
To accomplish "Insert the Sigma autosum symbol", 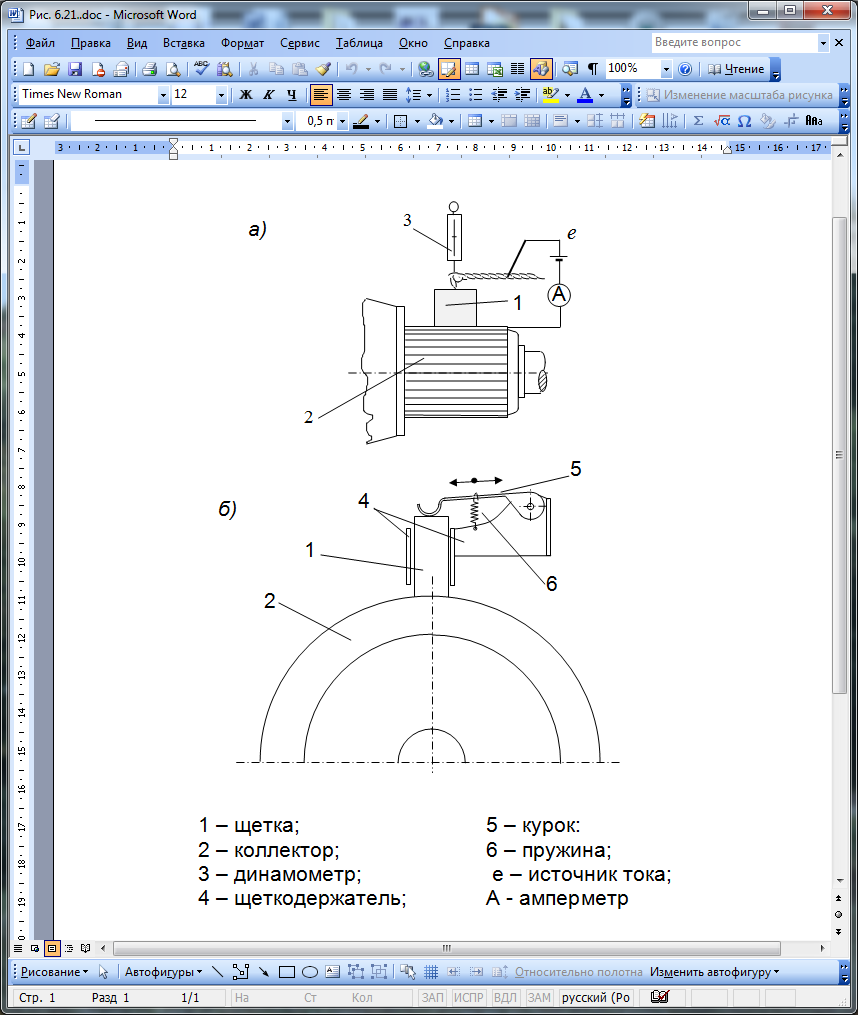I will pos(698,121).
